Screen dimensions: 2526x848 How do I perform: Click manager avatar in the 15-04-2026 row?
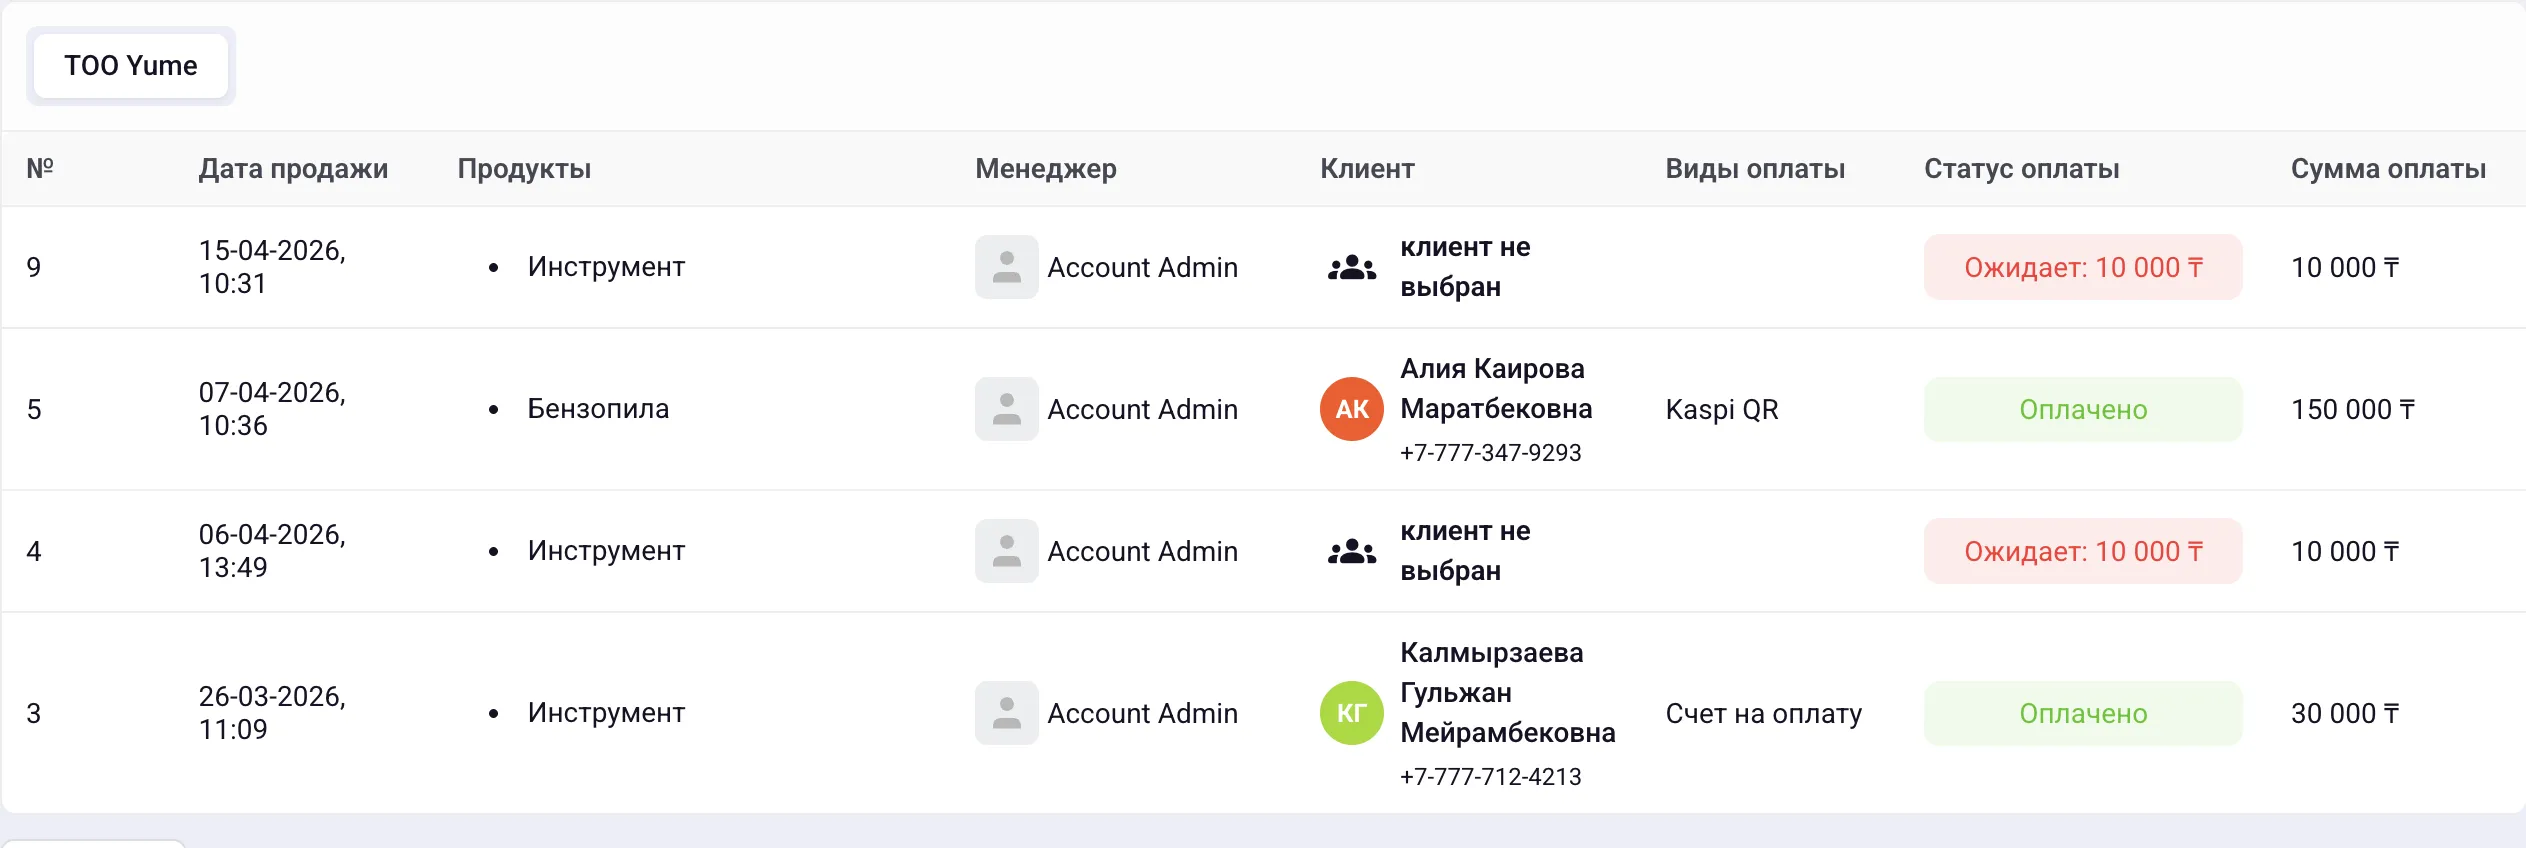click(x=1006, y=267)
